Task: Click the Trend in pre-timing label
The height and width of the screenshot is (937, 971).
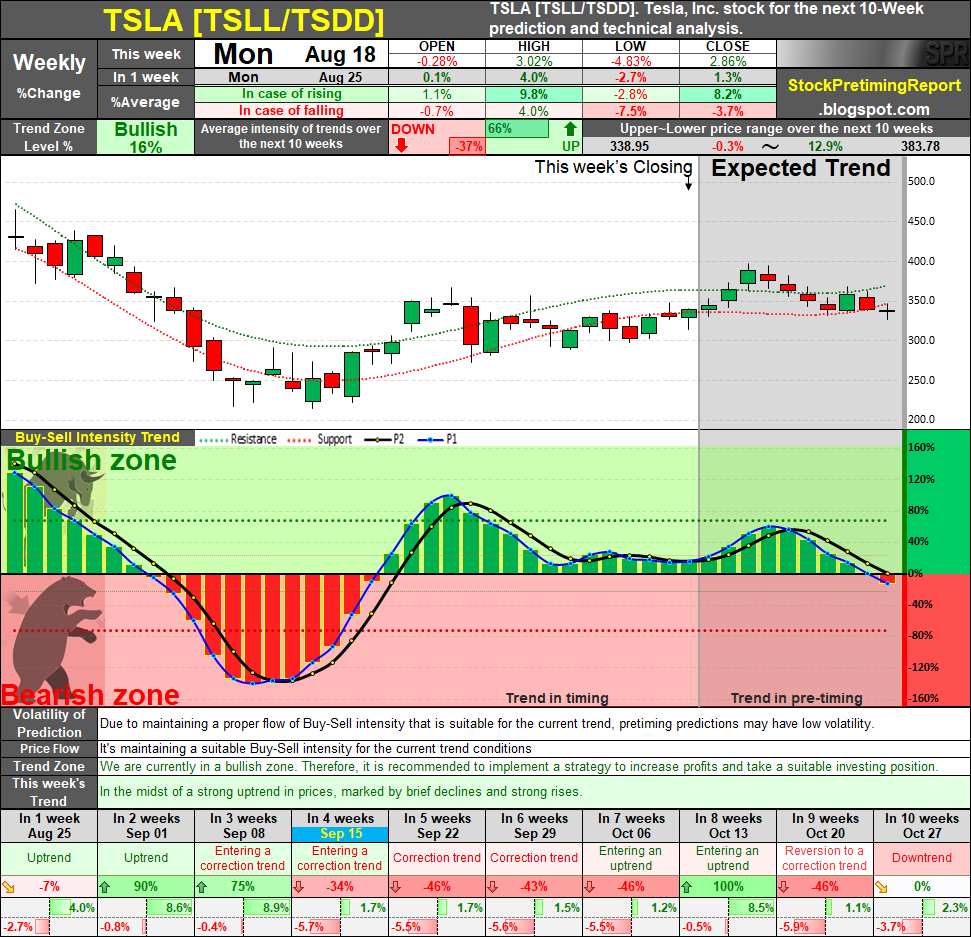Action: (796, 699)
